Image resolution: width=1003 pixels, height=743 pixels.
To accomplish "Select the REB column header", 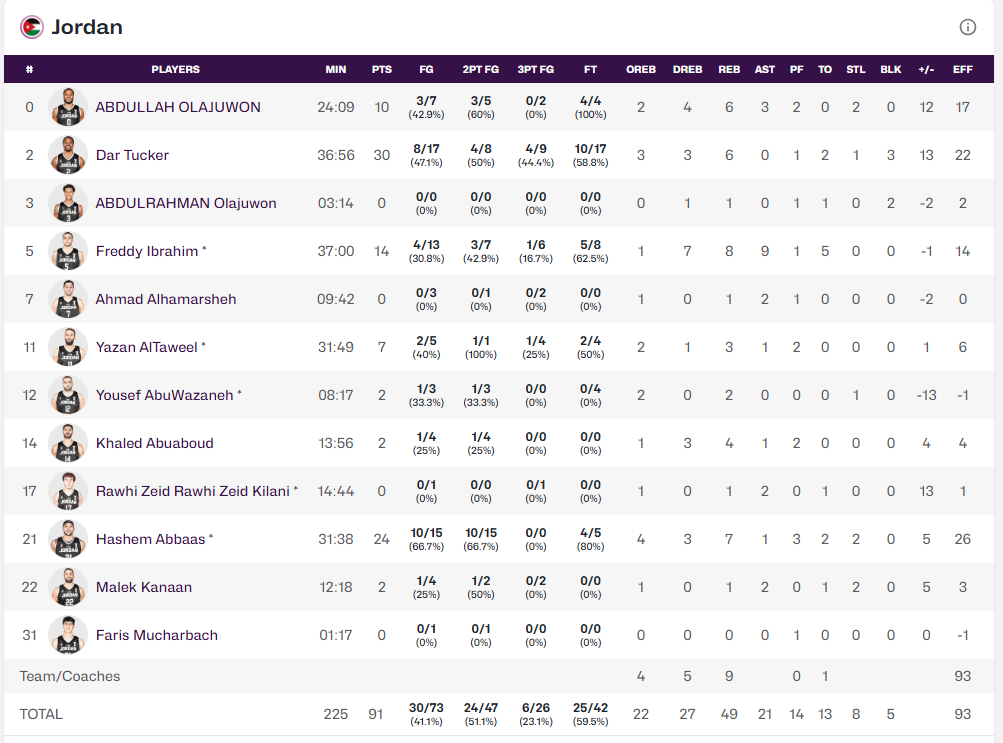I will coord(729,69).
